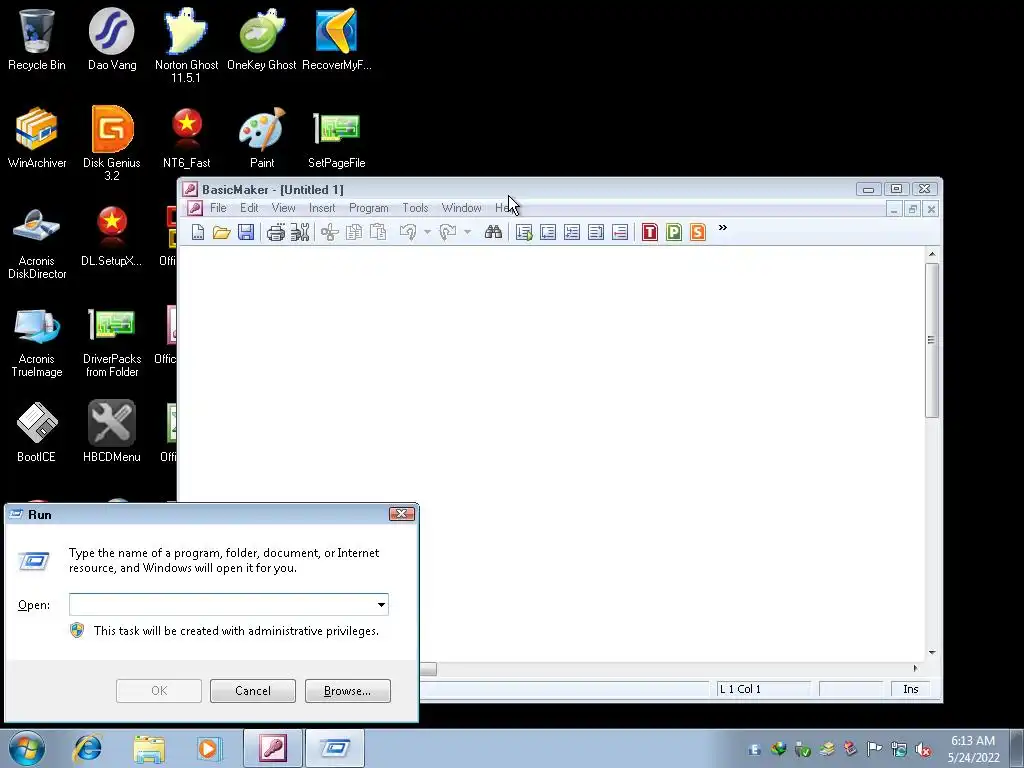Select the Dao Vang desktop icon
This screenshot has width=1024, height=768.
112,39
